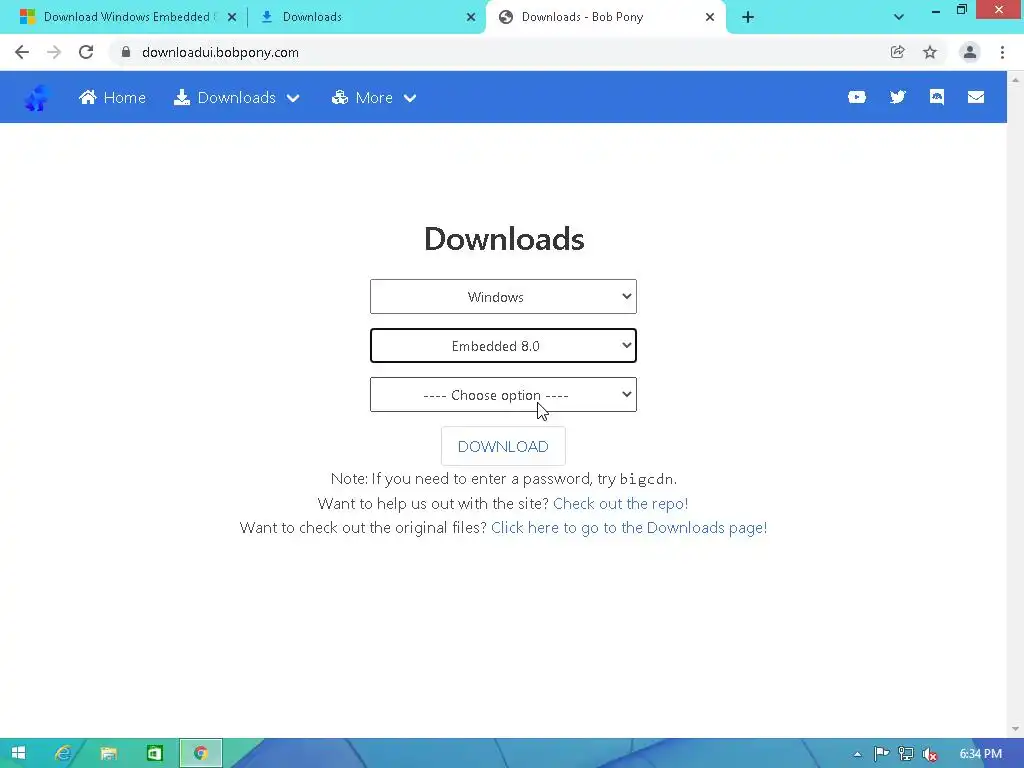Image resolution: width=1024 pixels, height=768 pixels.
Task: Expand the Downloads menu chevron
Action: [293, 98]
